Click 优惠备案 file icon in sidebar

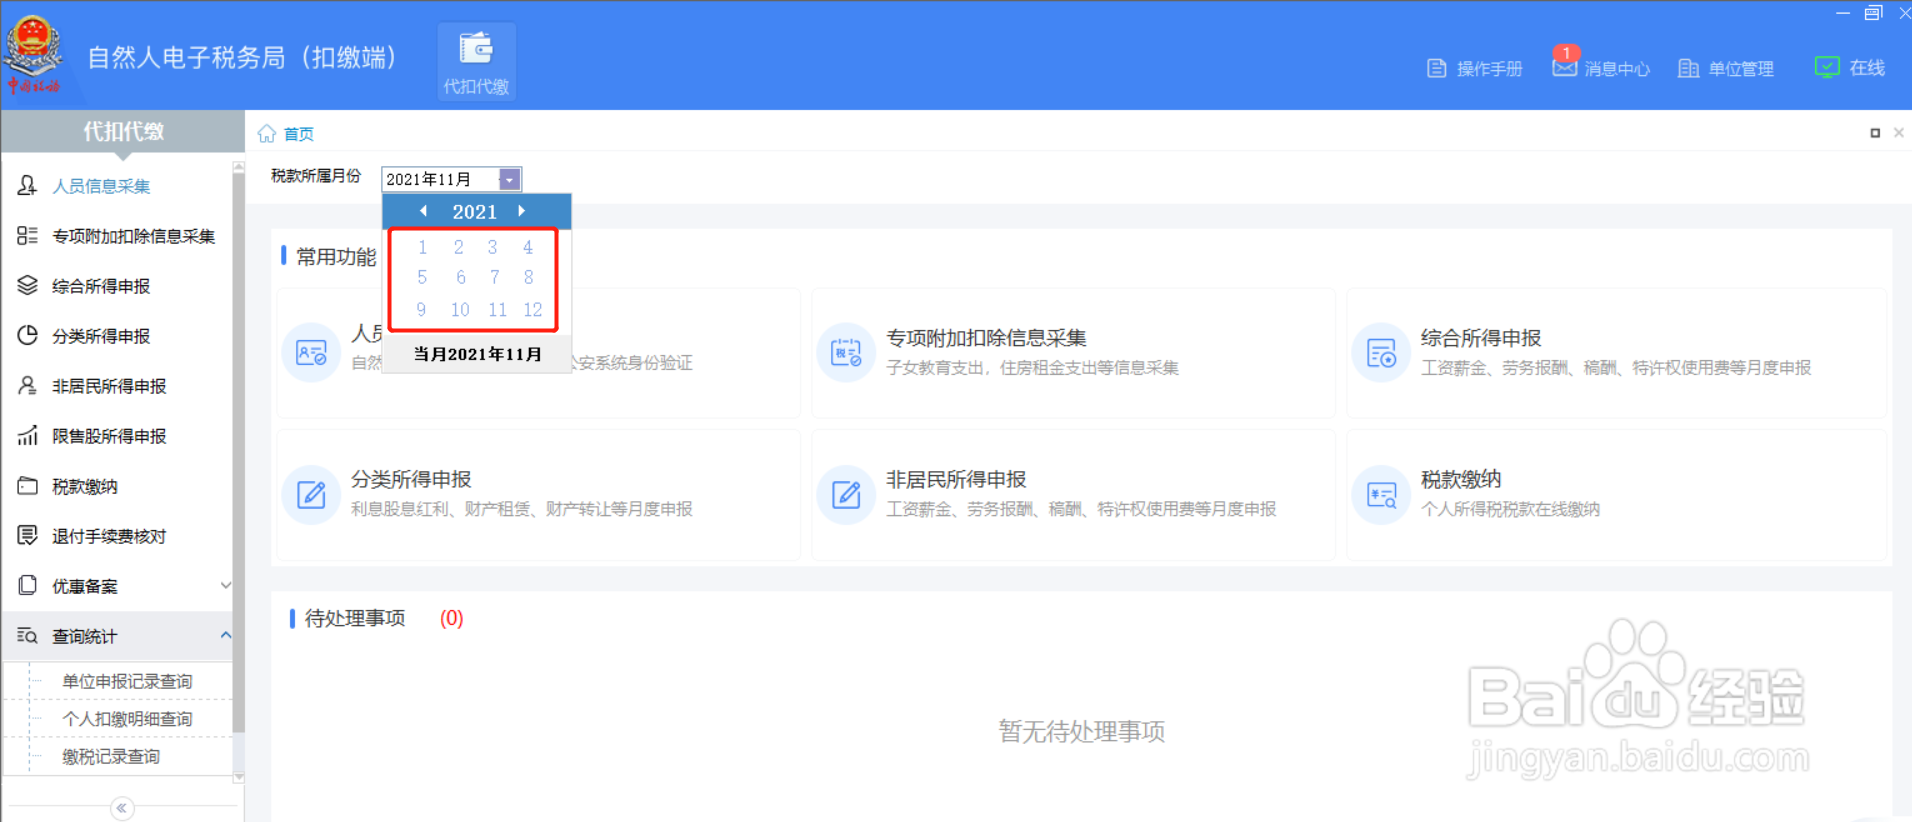[28, 585]
